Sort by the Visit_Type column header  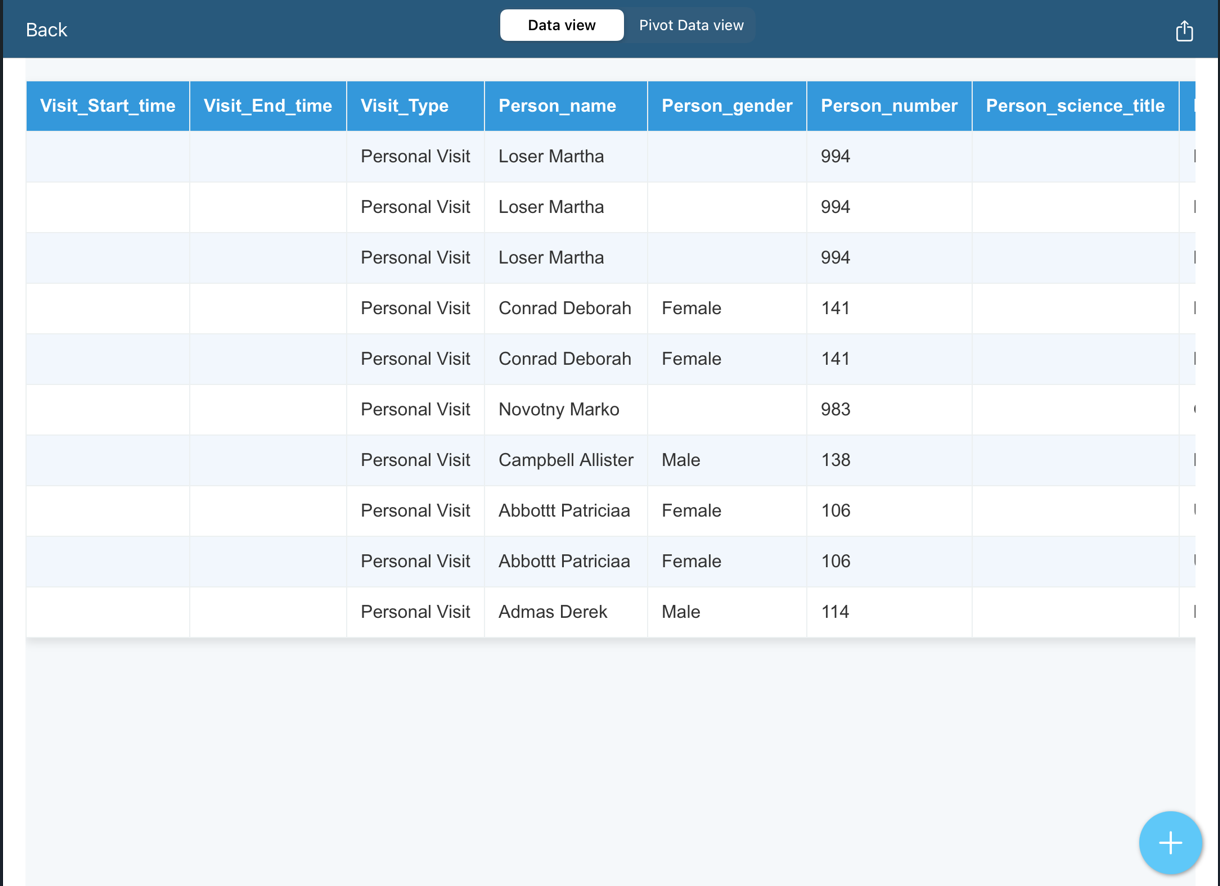click(405, 106)
